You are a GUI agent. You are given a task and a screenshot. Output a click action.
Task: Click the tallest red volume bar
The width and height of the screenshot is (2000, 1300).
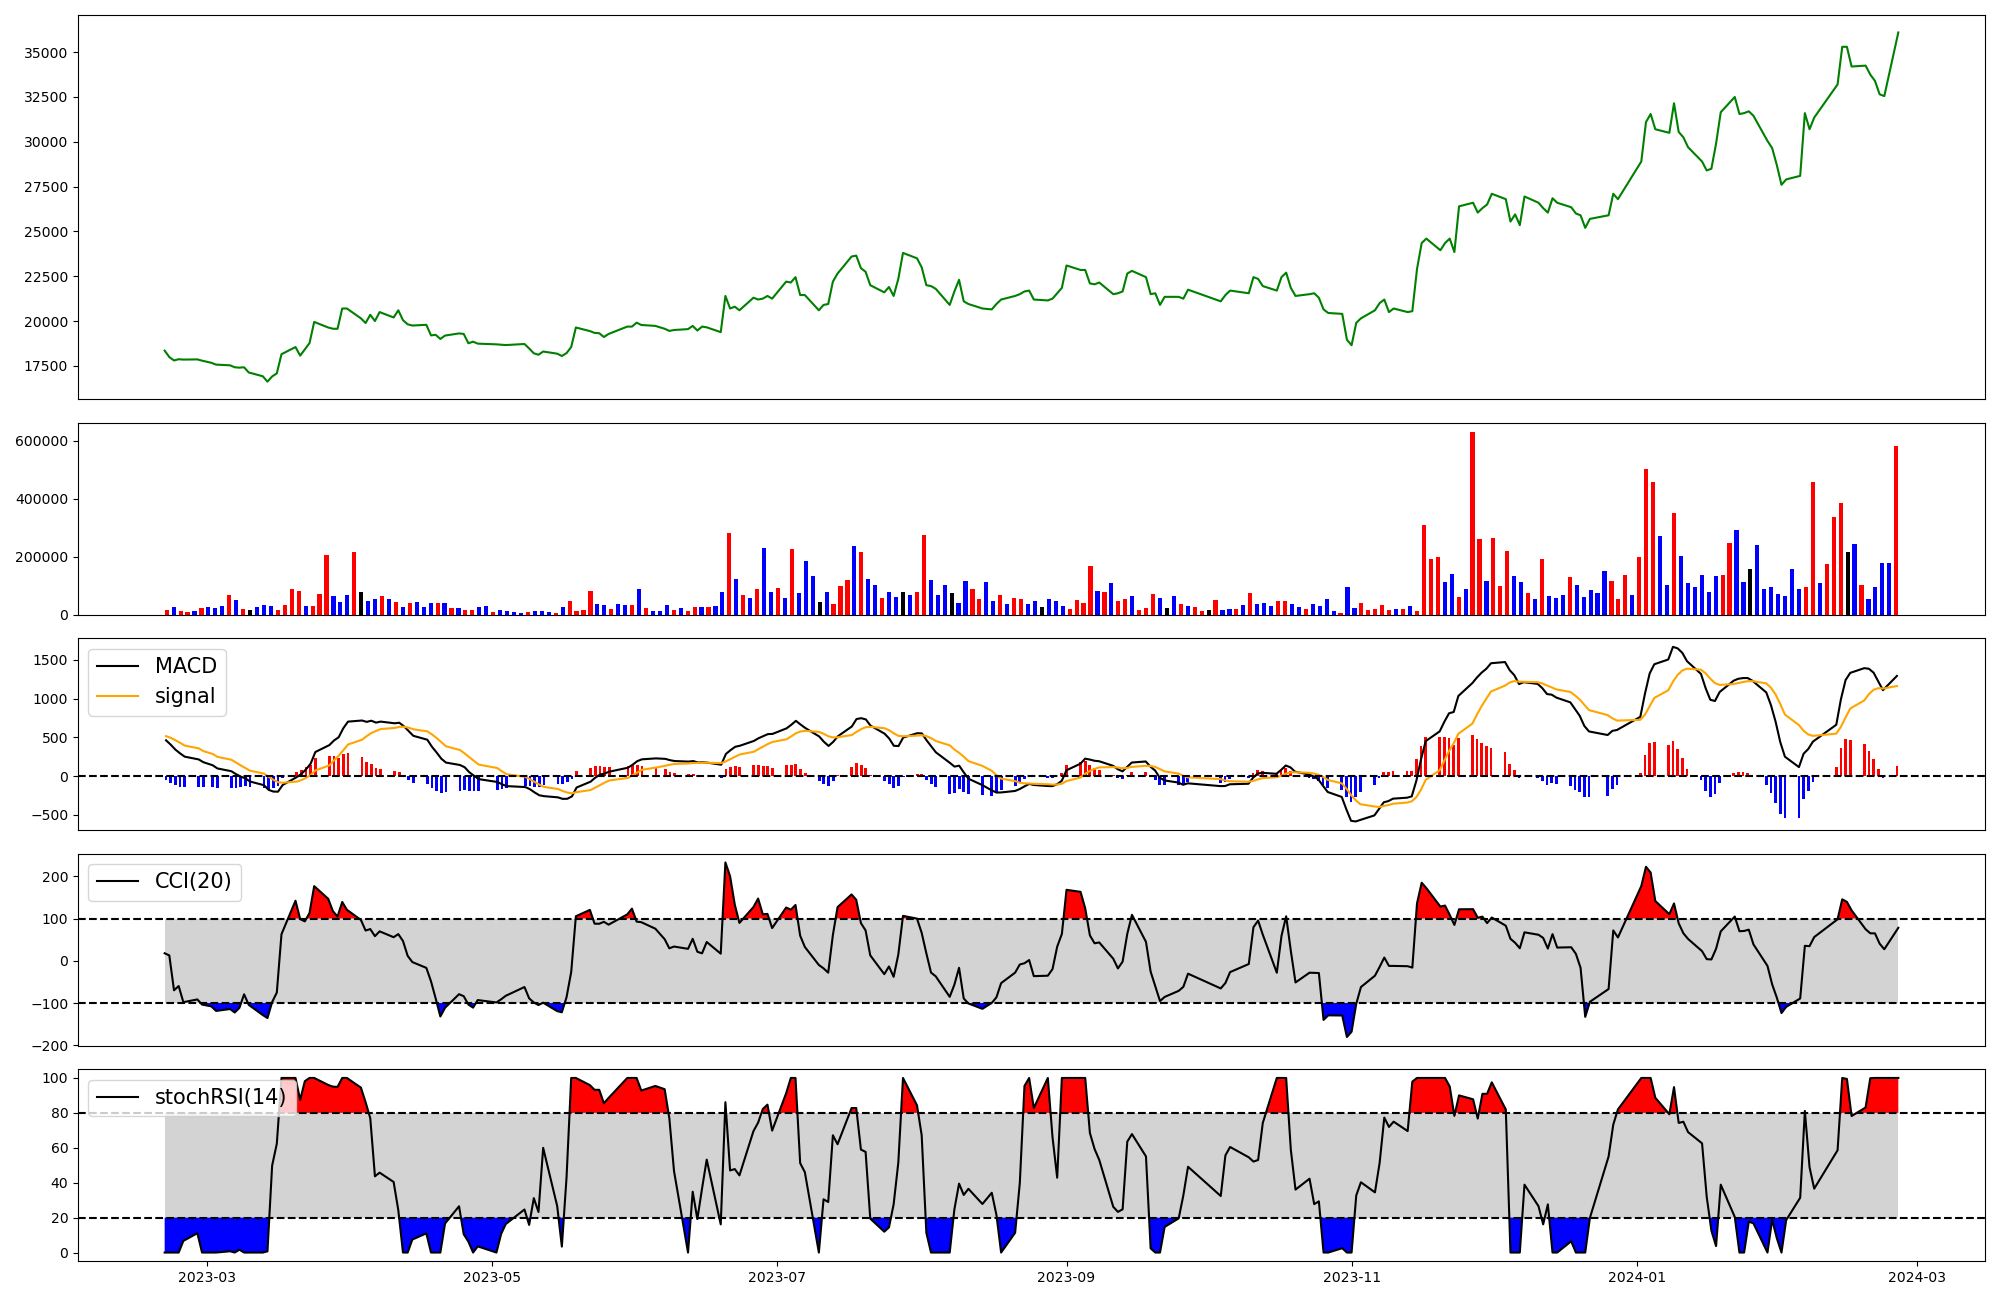[1472, 523]
